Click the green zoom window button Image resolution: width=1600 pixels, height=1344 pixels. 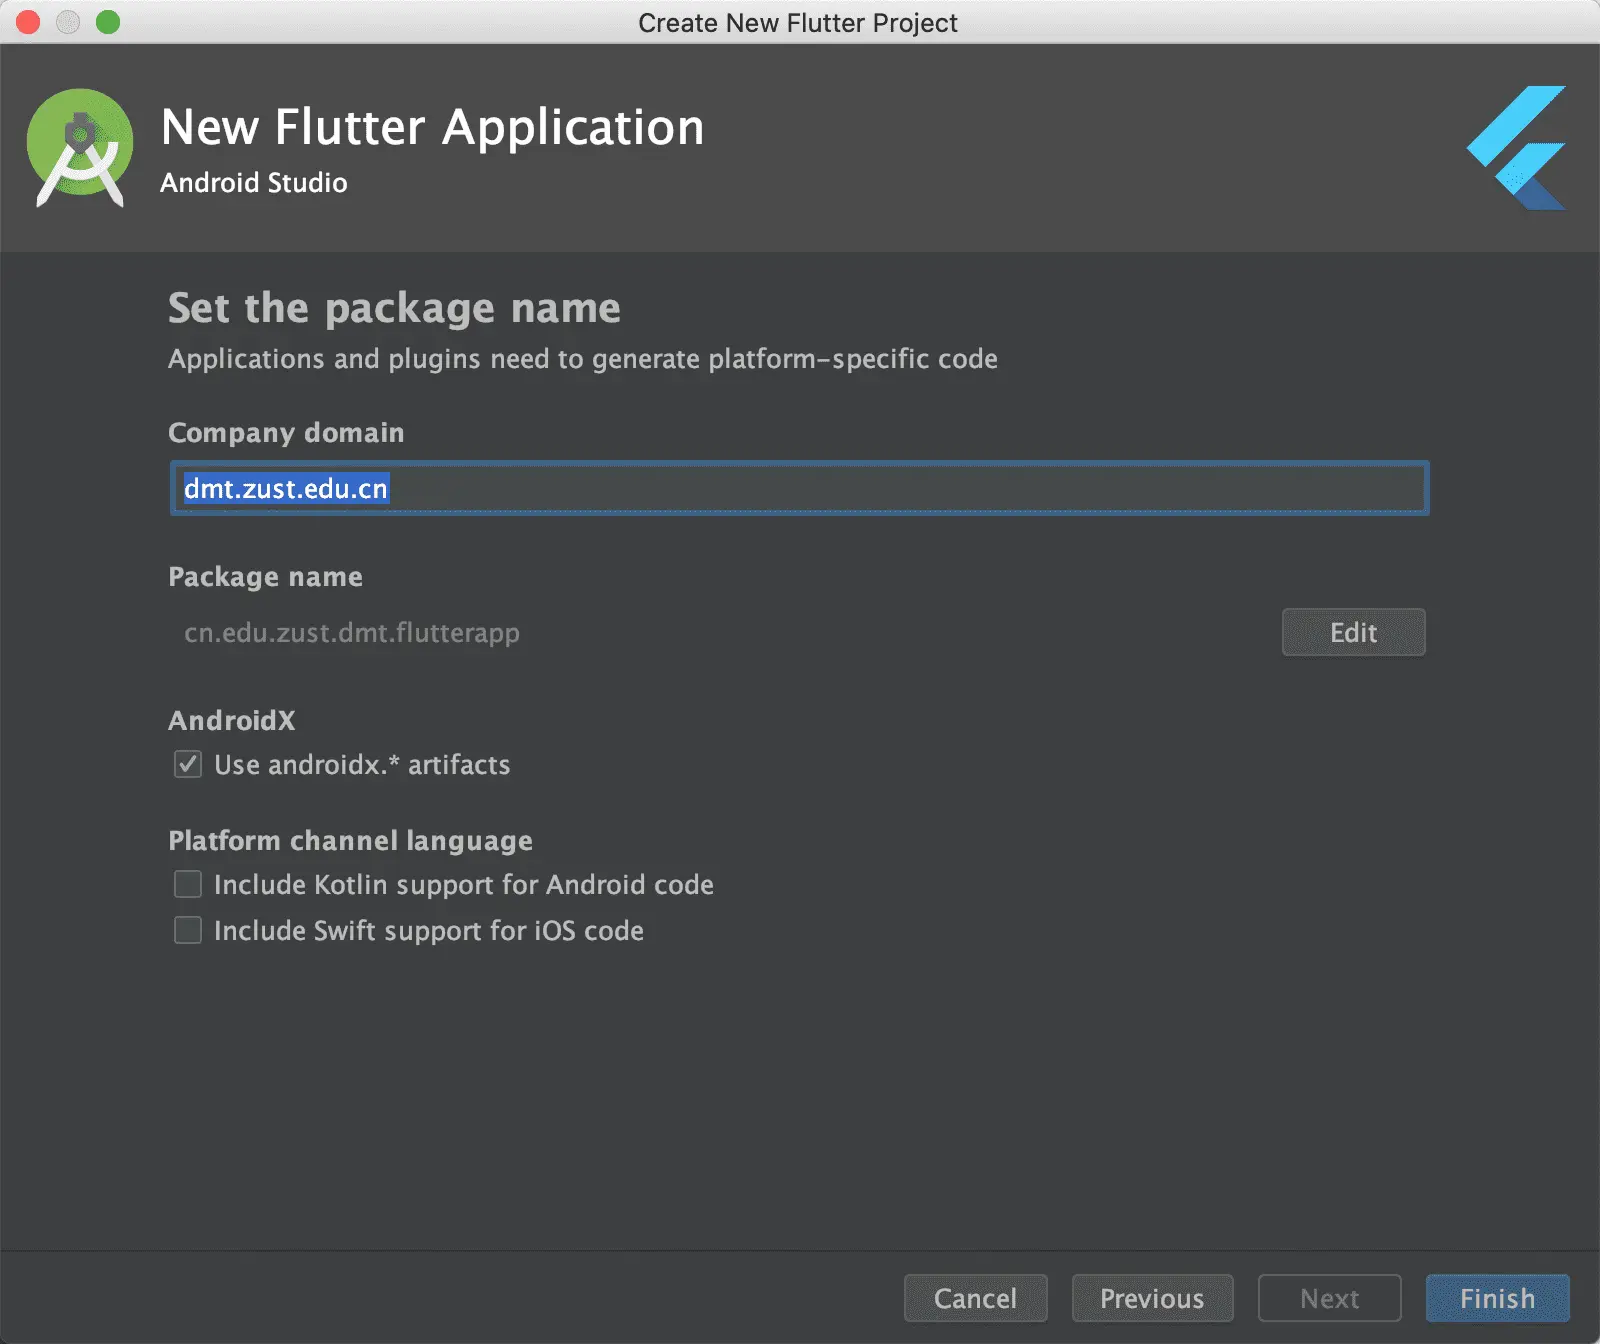tap(108, 22)
